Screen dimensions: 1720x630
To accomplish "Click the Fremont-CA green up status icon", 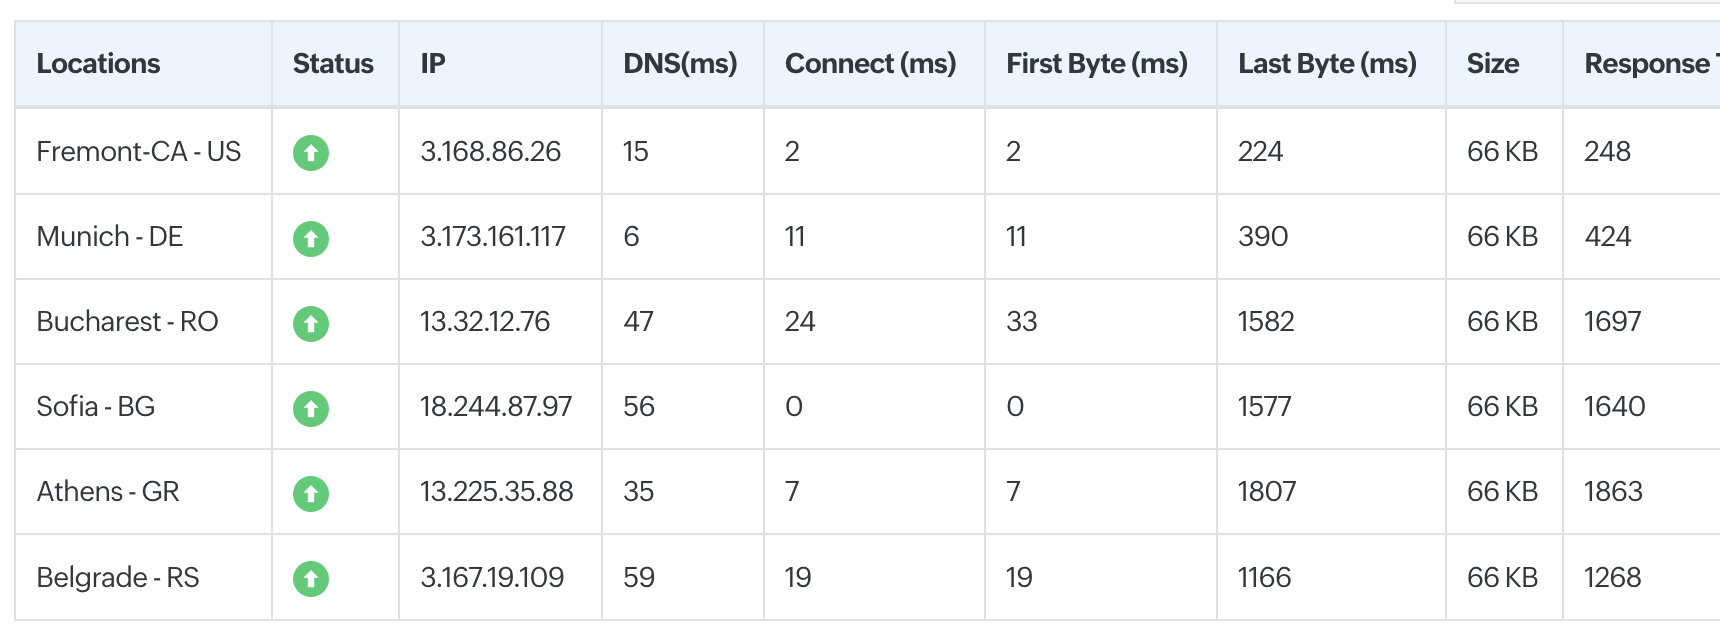I will tap(311, 153).
